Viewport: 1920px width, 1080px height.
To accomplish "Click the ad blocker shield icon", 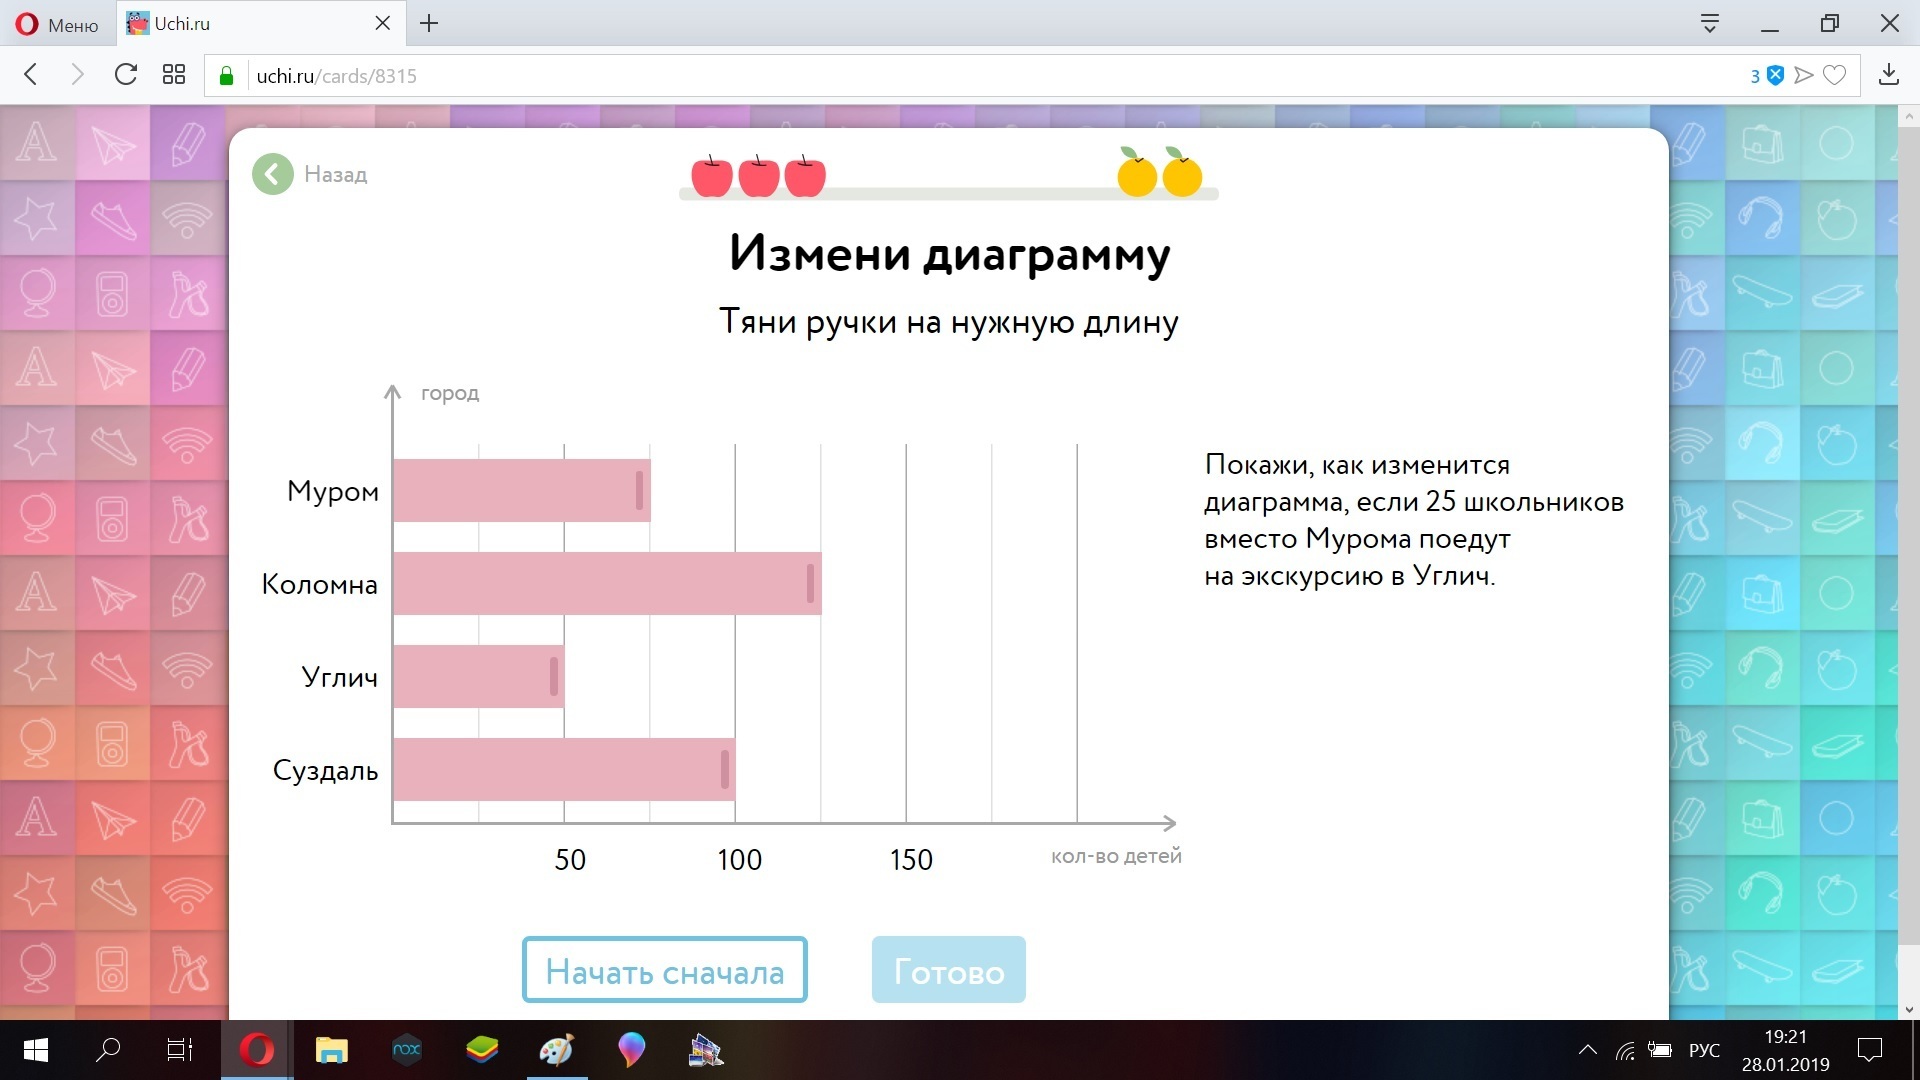I will tap(1775, 75).
